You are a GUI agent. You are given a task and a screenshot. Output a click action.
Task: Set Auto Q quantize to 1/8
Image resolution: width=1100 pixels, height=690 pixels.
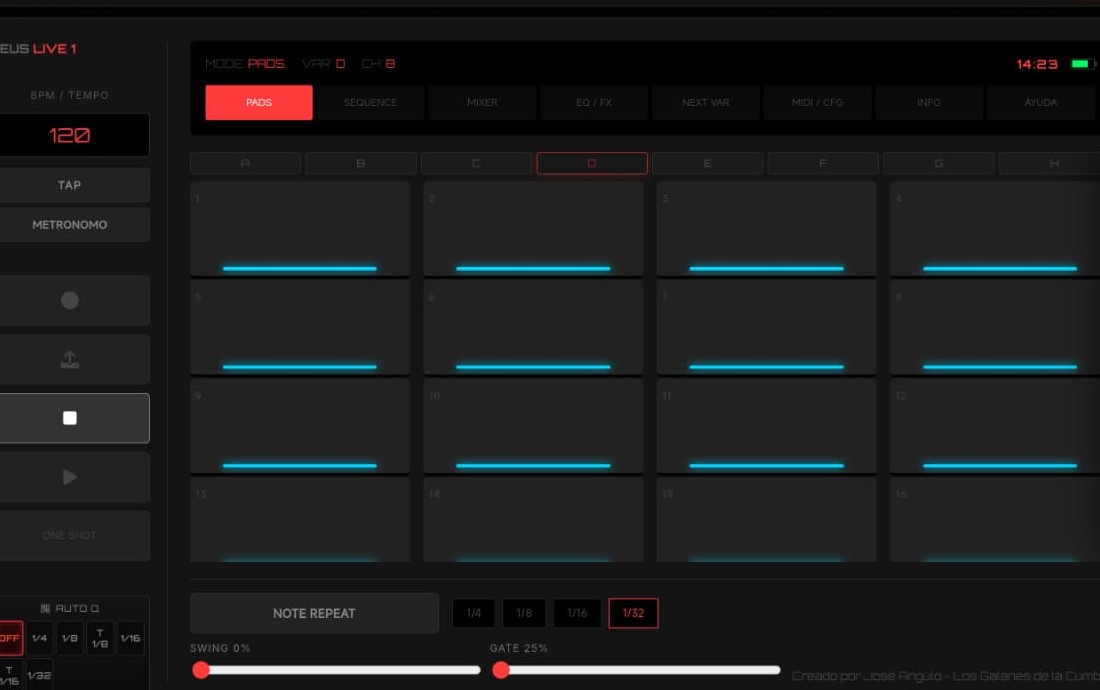(69, 638)
